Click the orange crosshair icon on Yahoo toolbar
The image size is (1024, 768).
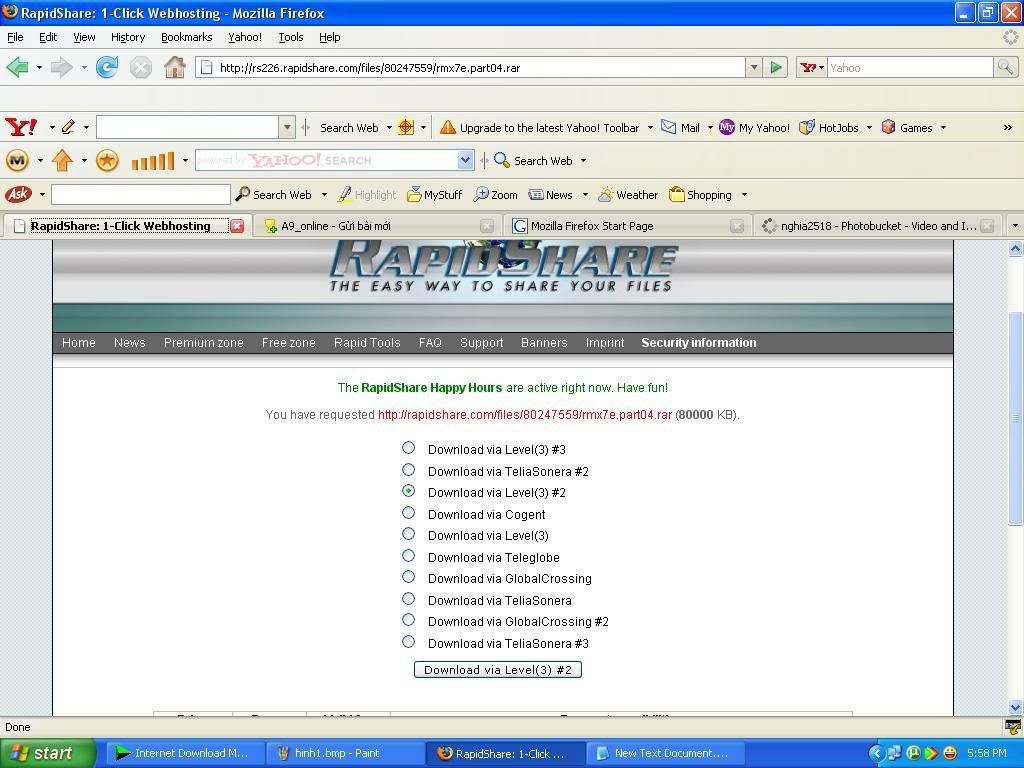click(406, 127)
